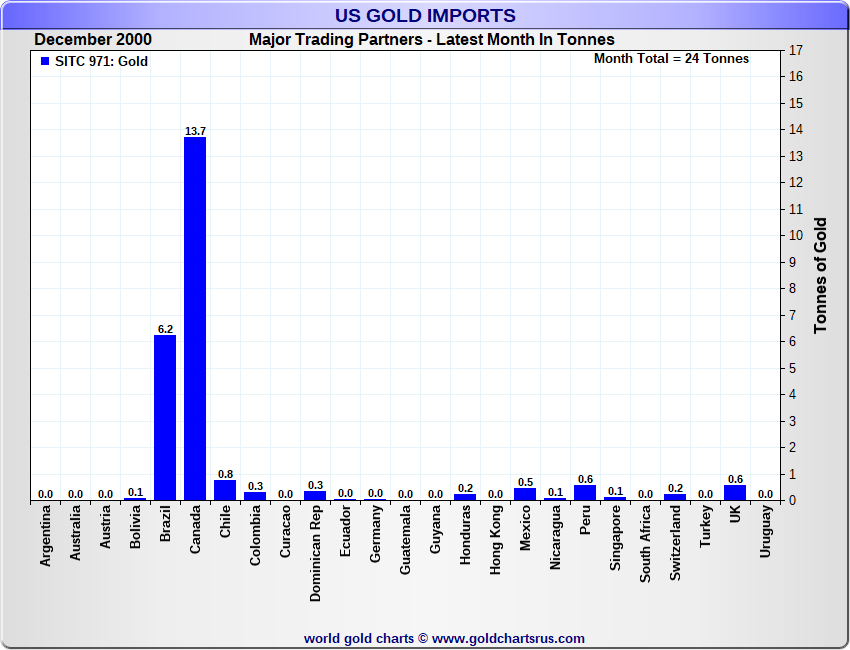
Task: Click the Dominican Rep bar
Action: pyautogui.click(x=315, y=495)
